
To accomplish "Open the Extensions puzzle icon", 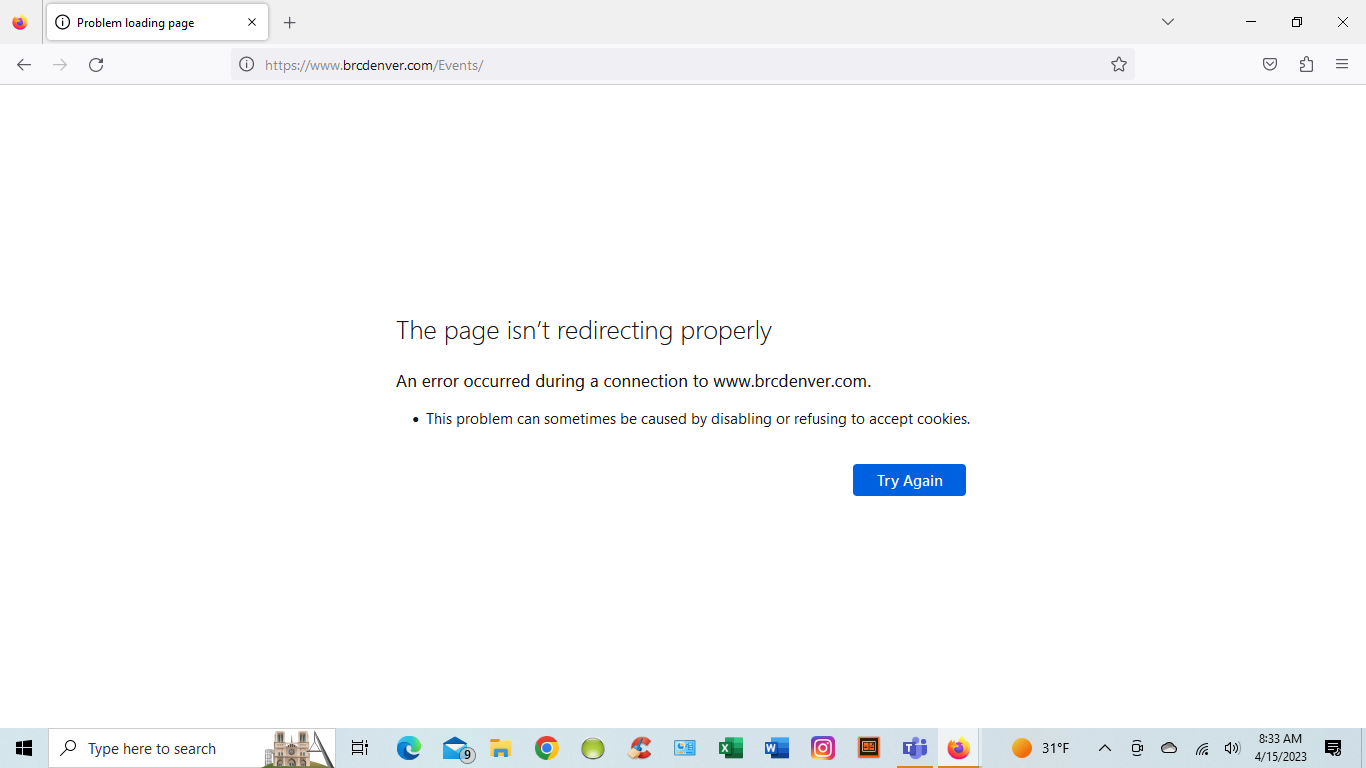I will click(1306, 65).
